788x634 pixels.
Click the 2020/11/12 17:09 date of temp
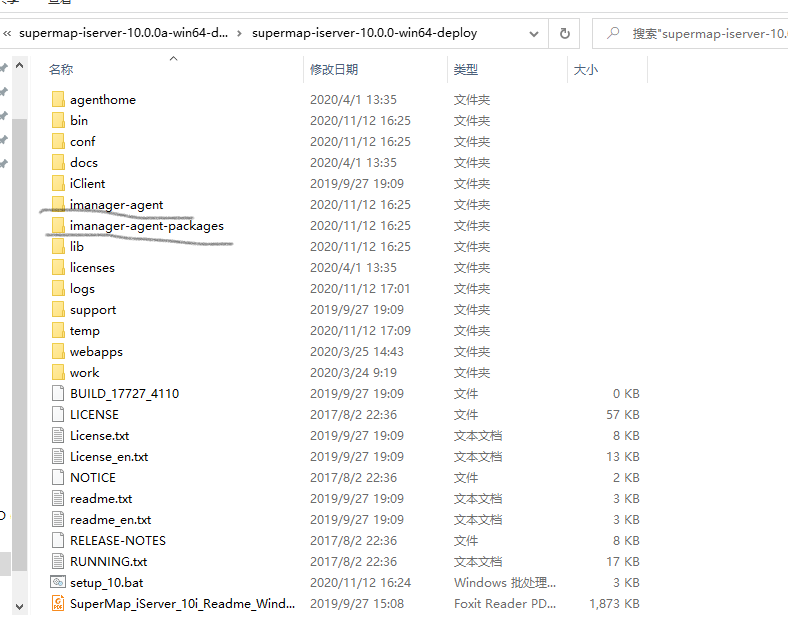[x=360, y=331]
